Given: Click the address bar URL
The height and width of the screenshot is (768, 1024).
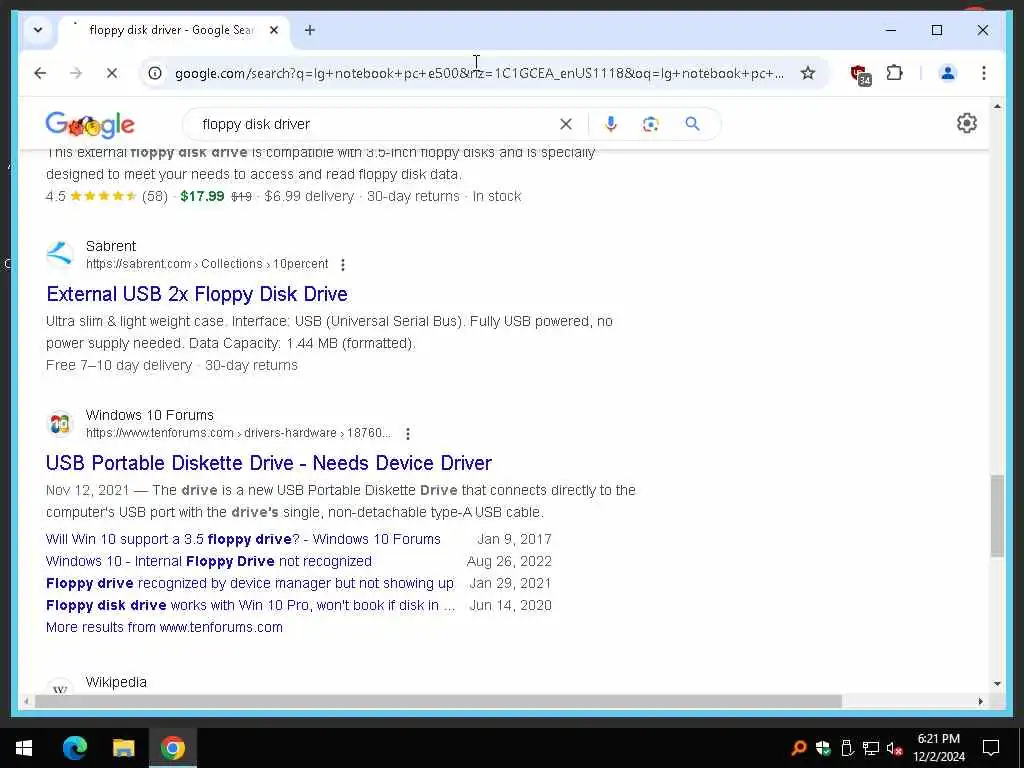Looking at the screenshot, I should click(480, 73).
